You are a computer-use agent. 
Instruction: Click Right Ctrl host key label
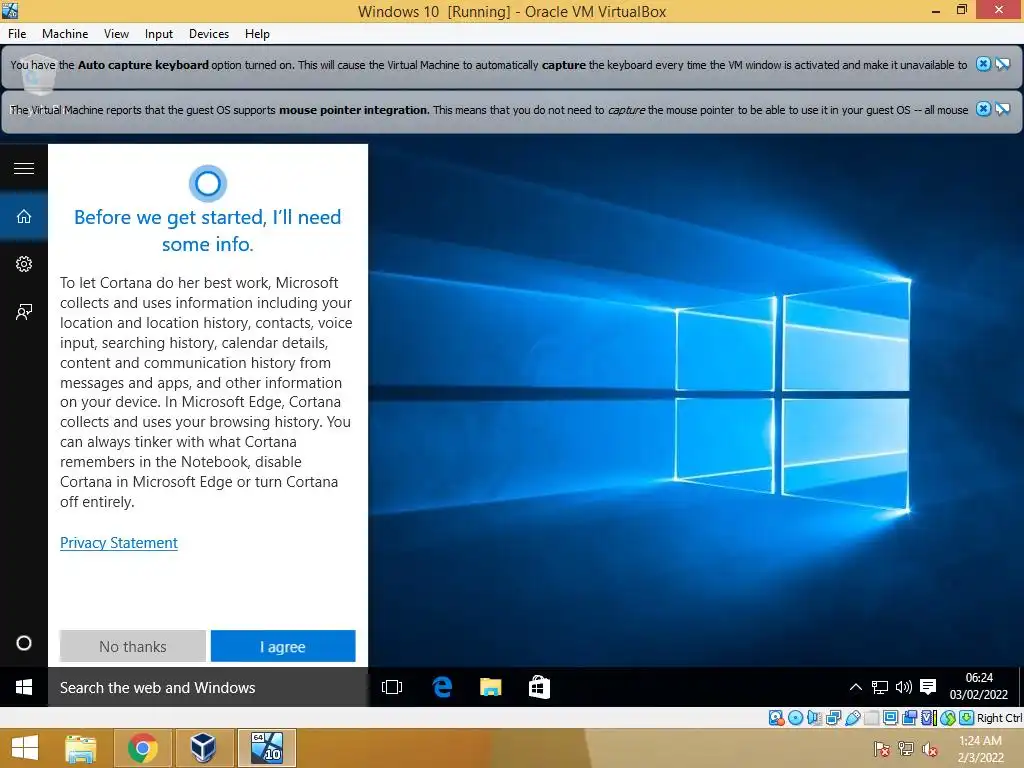pyautogui.click(x=999, y=718)
